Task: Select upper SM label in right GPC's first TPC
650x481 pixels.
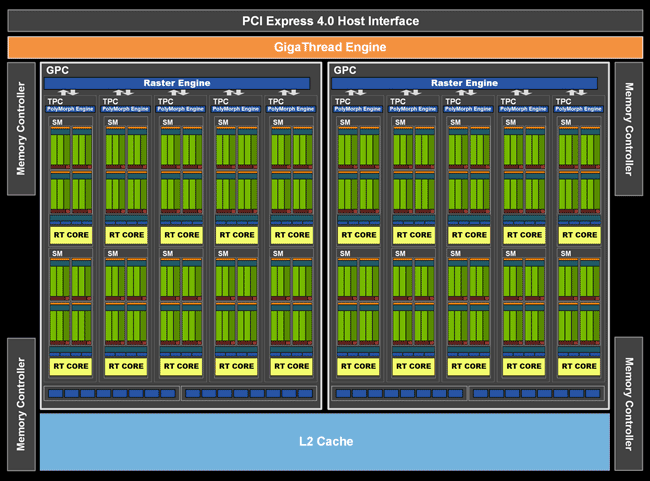Action: [345, 123]
